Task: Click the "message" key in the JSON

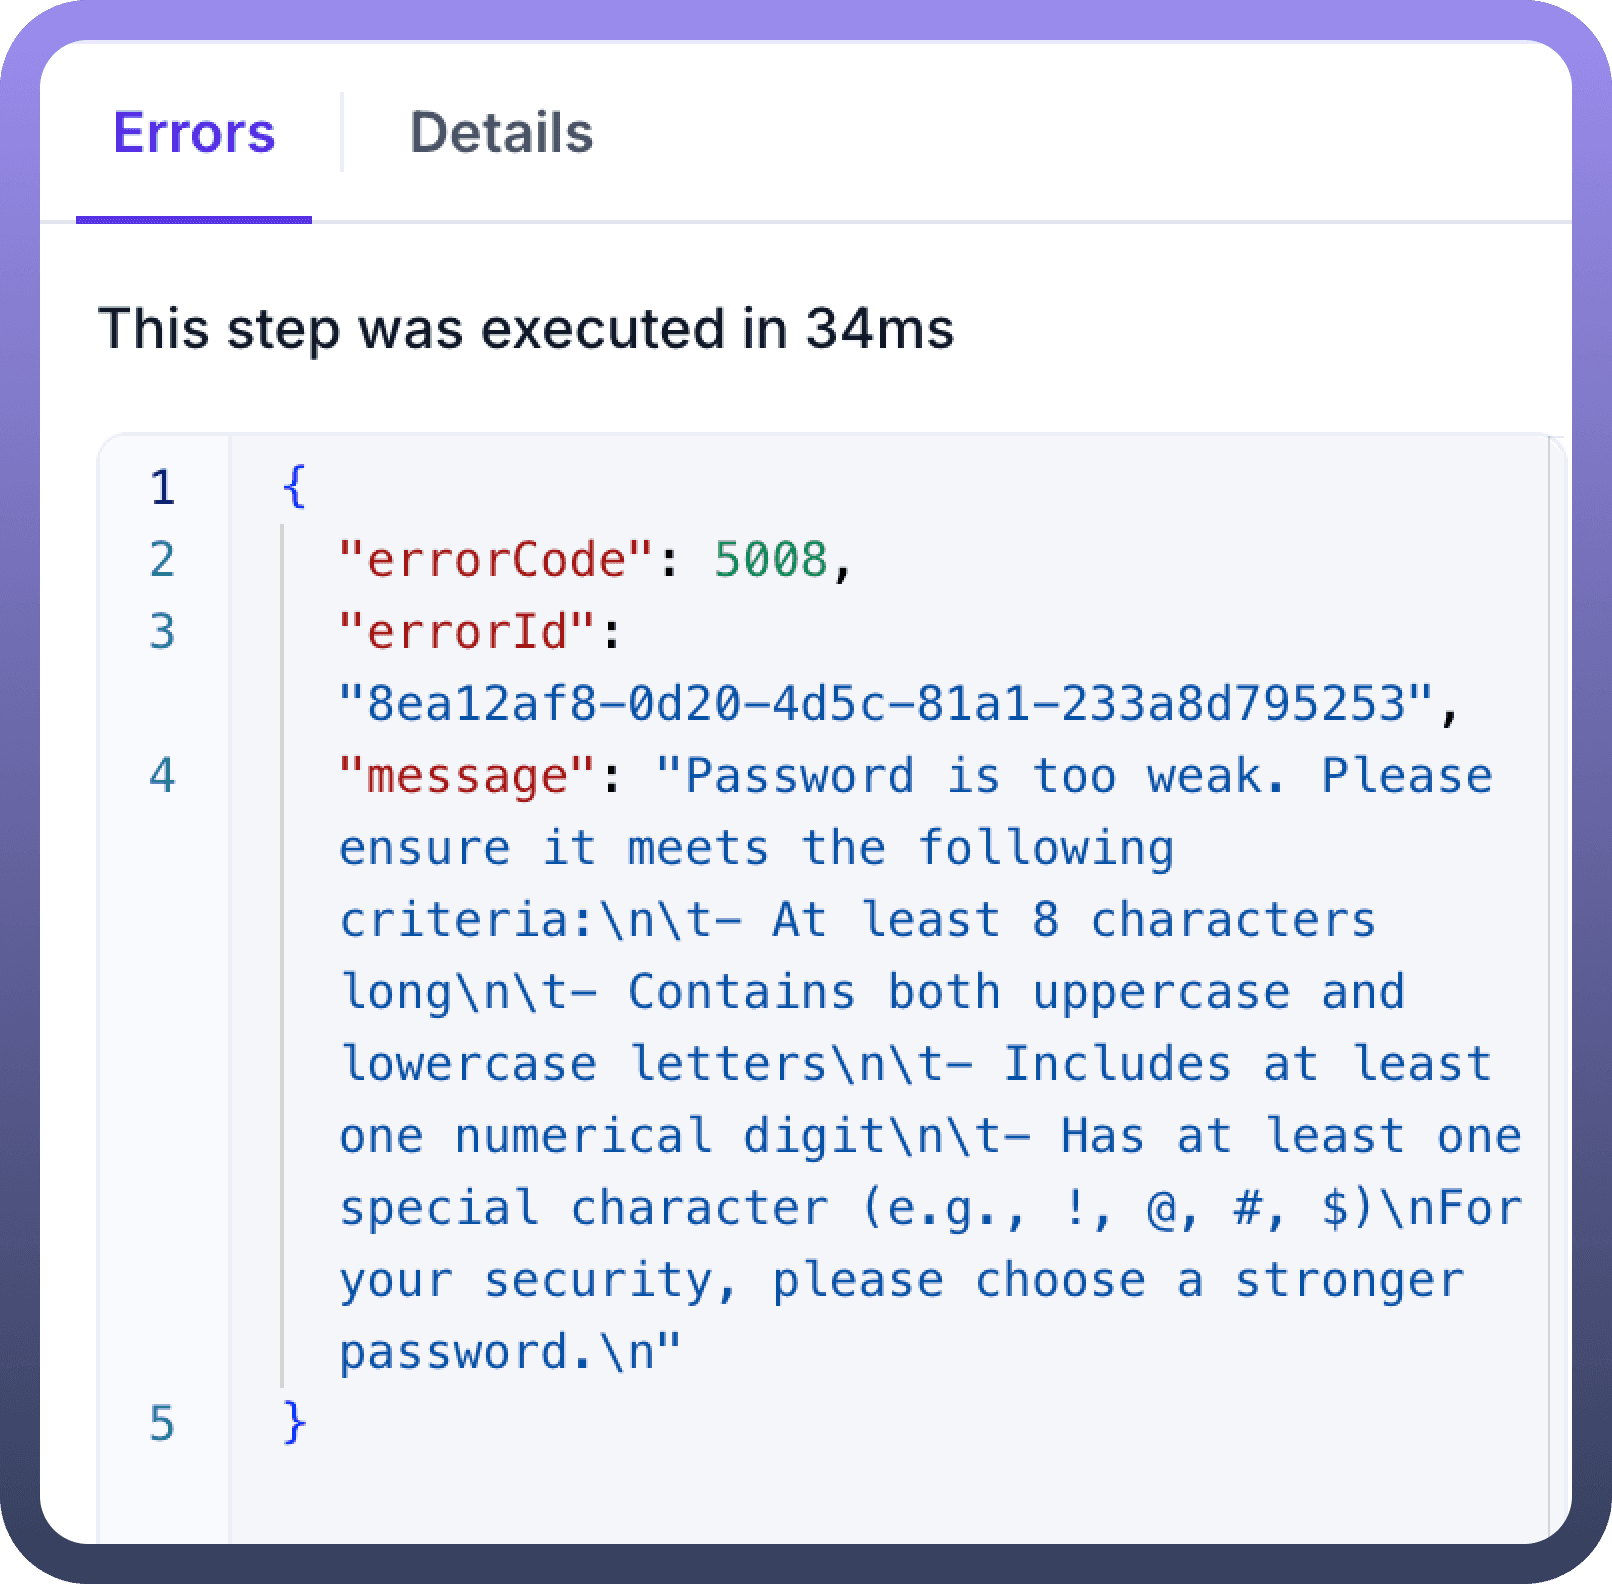Action: pyautogui.click(x=468, y=776)
